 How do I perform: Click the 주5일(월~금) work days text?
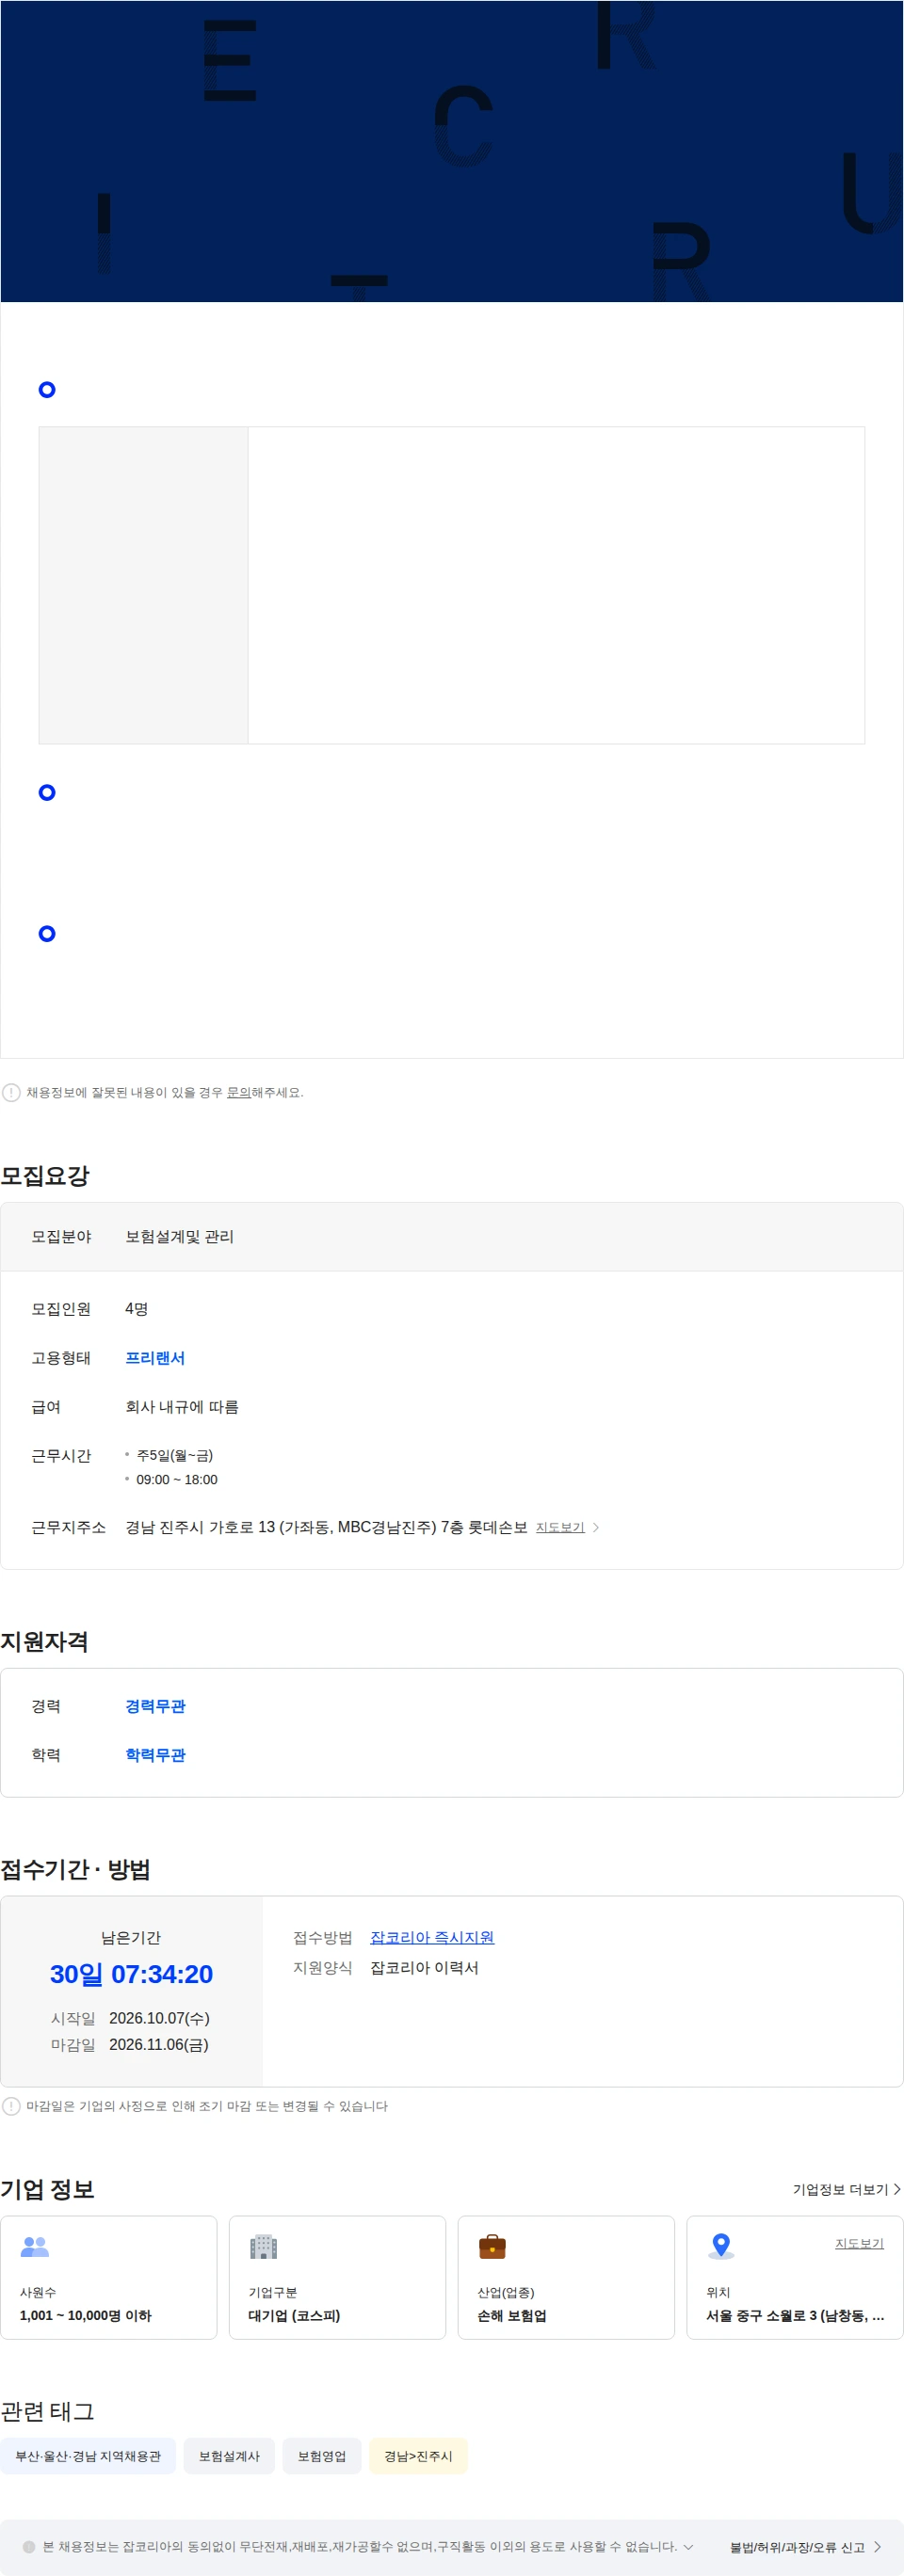coord(175,1456)
